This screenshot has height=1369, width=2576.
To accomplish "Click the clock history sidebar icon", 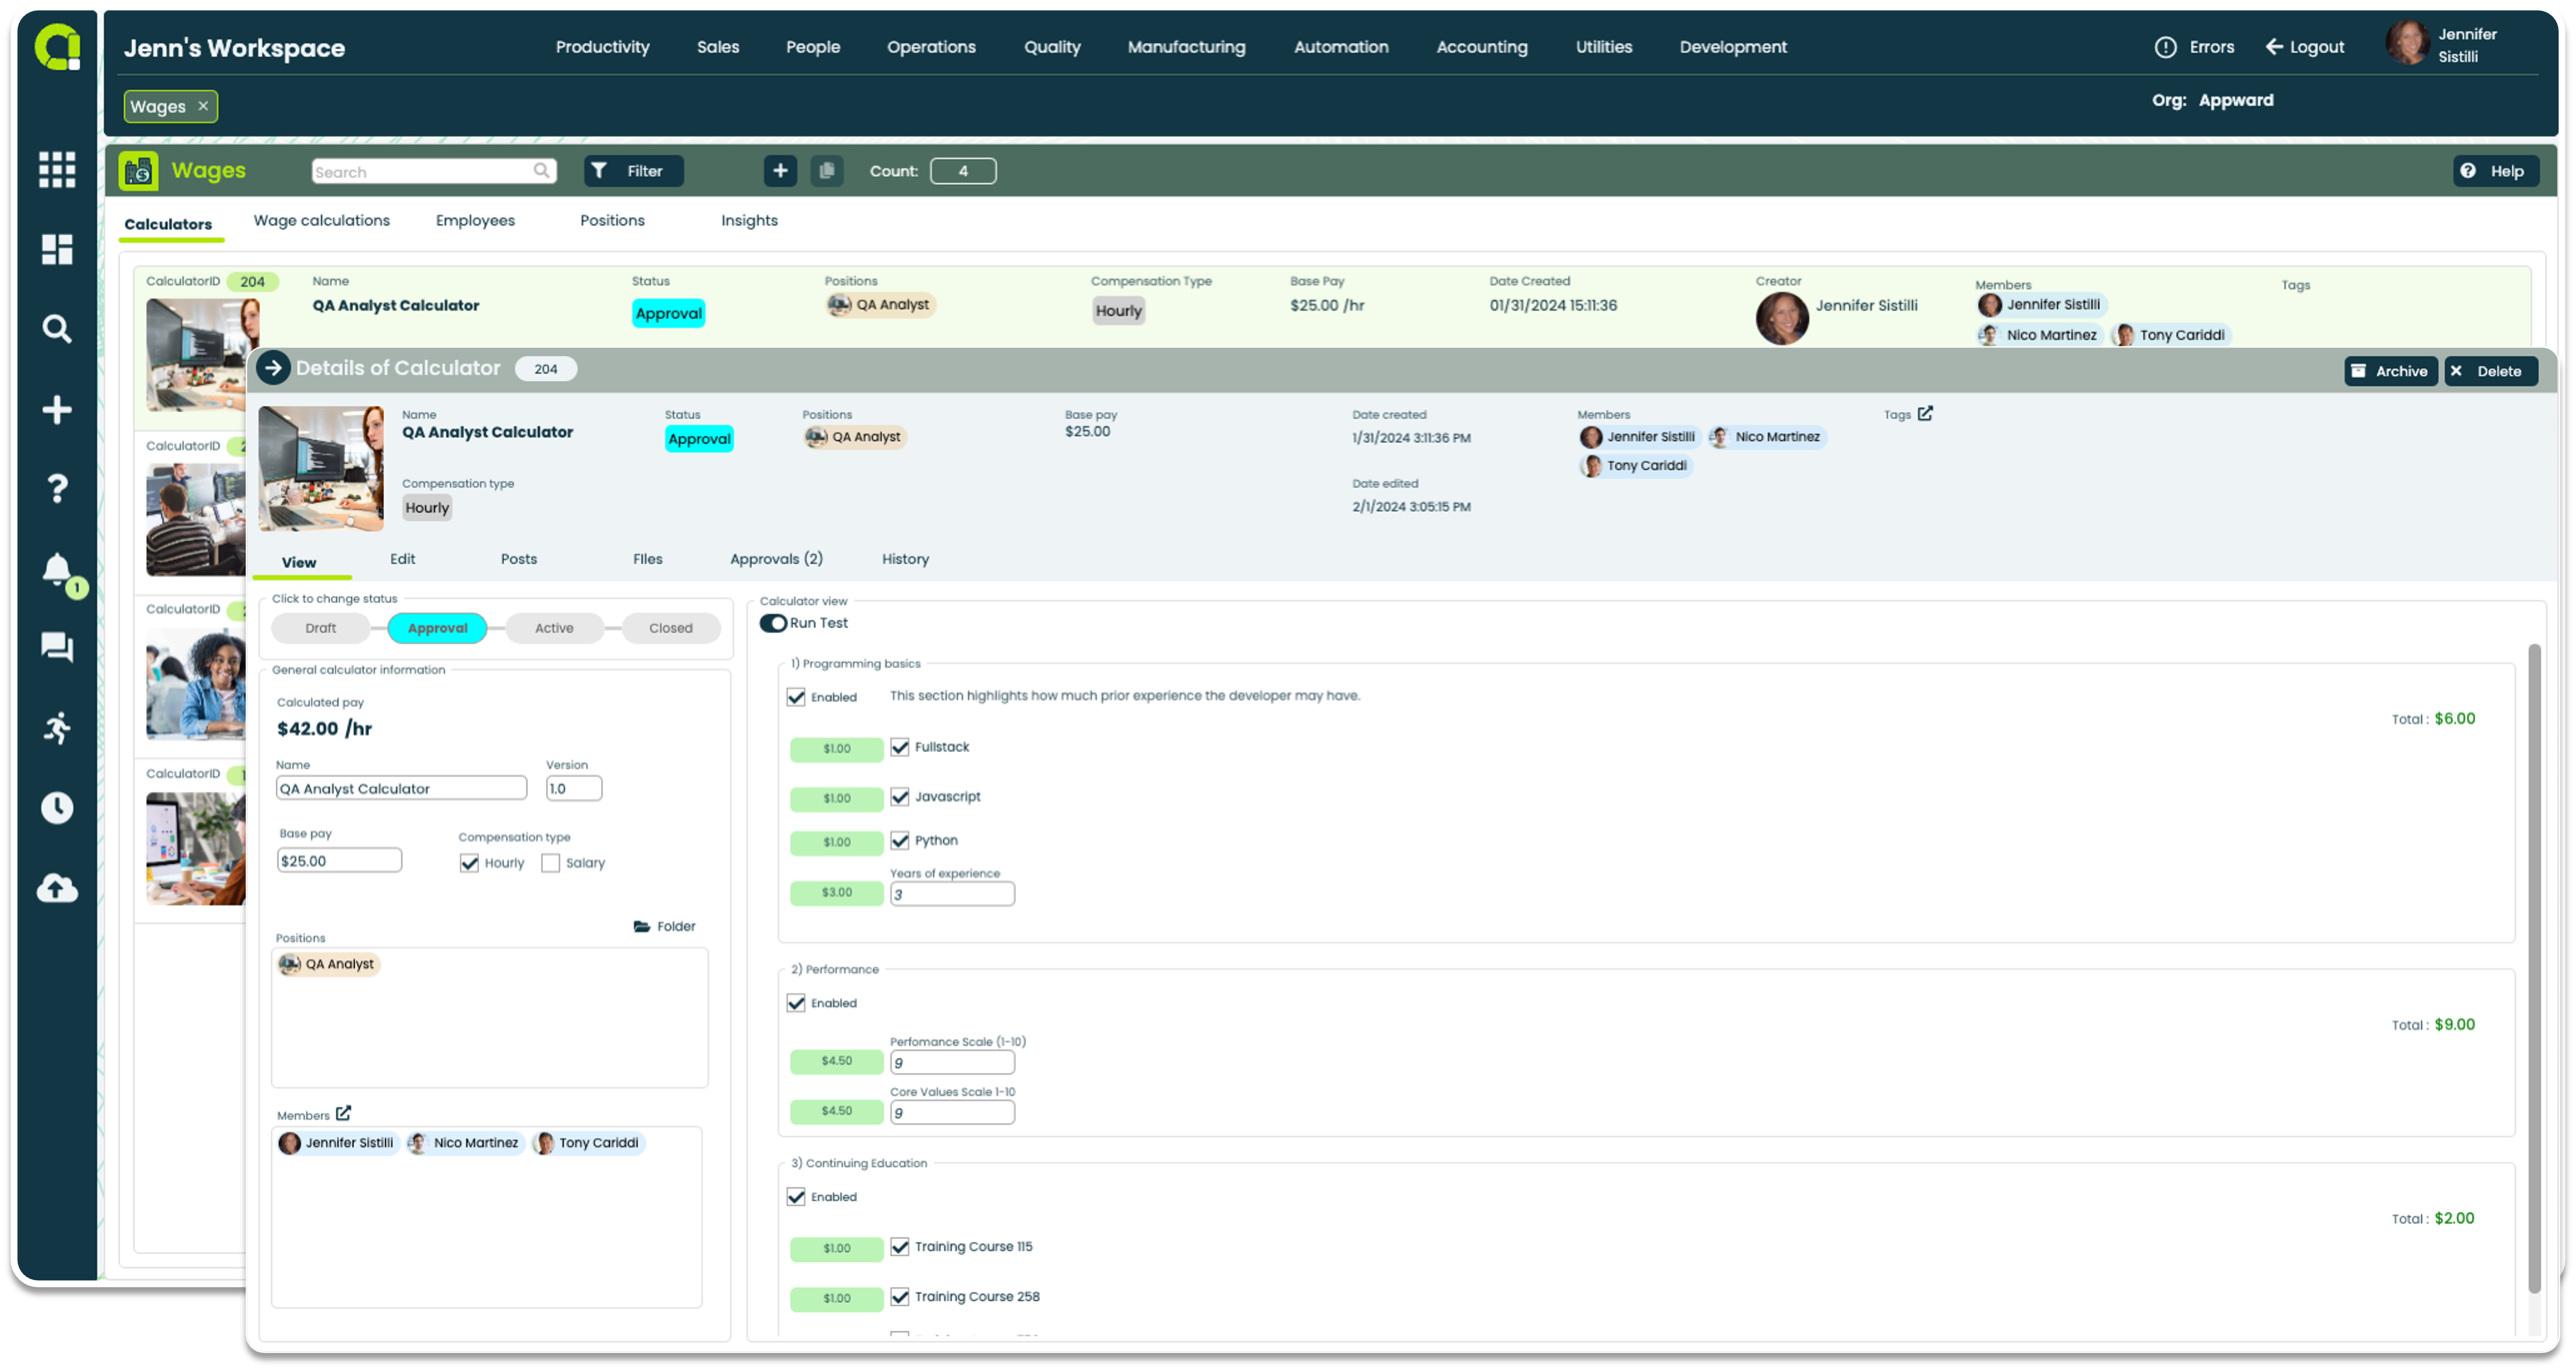I will point(57,808).
